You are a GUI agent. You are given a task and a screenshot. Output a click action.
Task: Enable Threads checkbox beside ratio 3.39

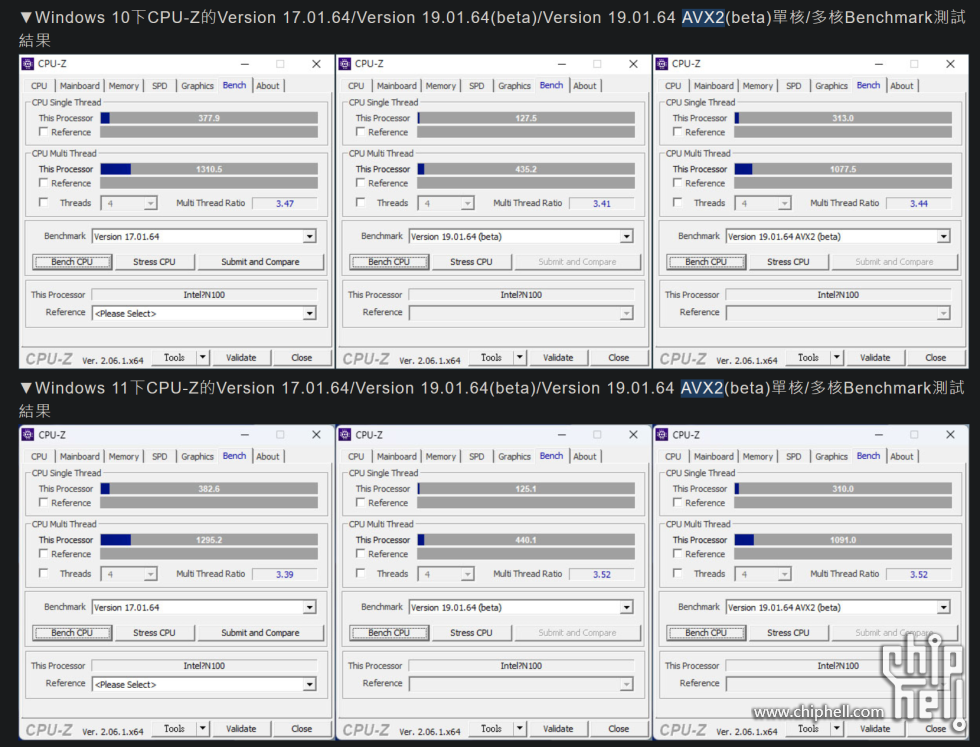[x=43, y=573]
